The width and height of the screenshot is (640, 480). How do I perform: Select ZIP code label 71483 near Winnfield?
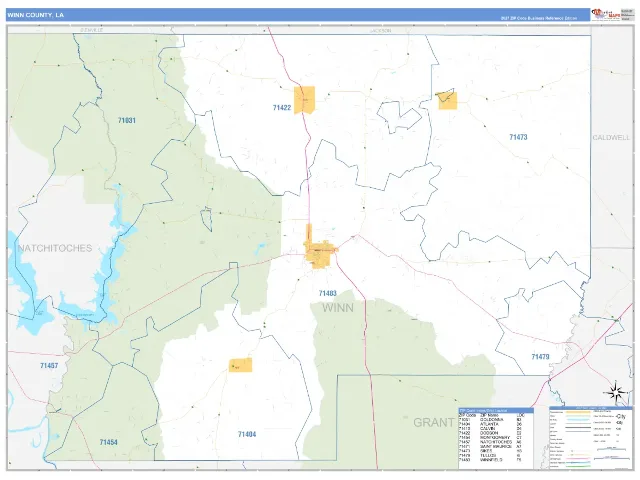(x=328, y=293)
